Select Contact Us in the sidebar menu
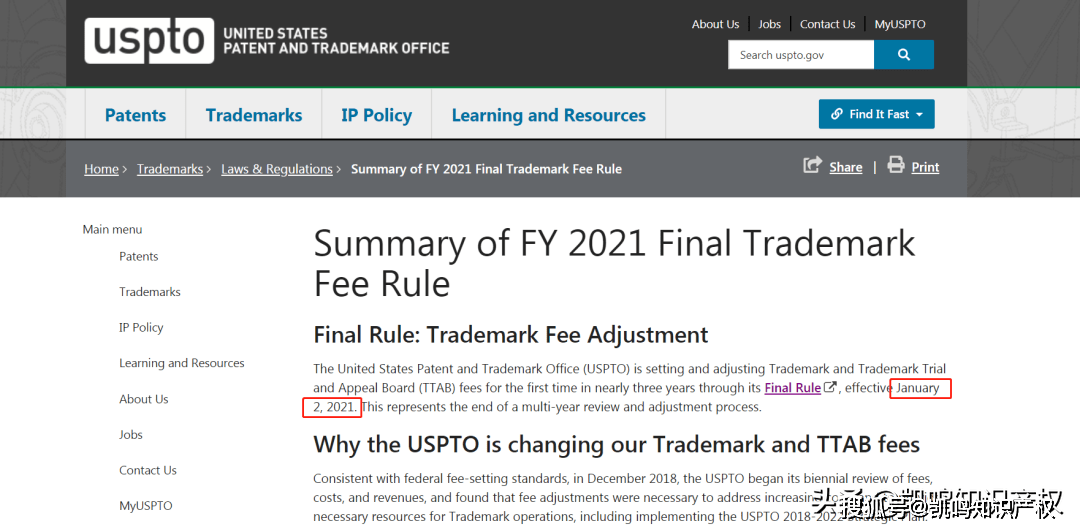 coord(148,470)
